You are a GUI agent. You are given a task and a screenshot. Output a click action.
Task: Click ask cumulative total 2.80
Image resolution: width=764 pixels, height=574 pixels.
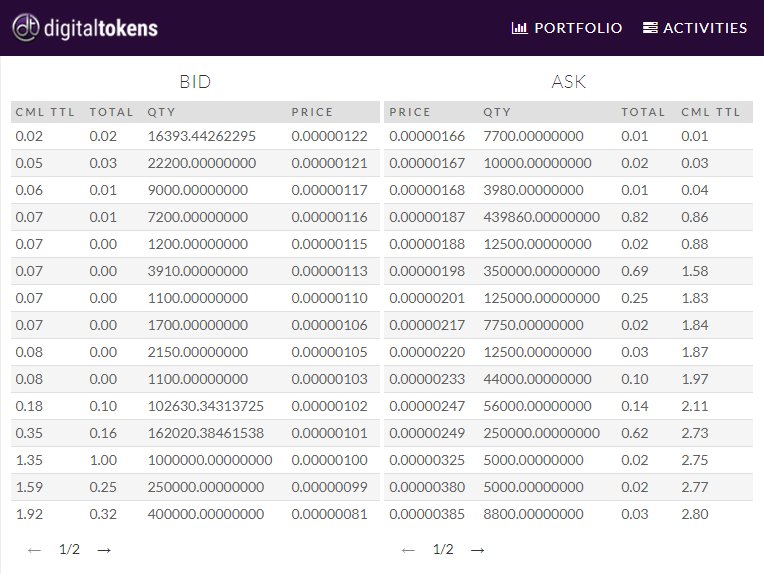695,514
